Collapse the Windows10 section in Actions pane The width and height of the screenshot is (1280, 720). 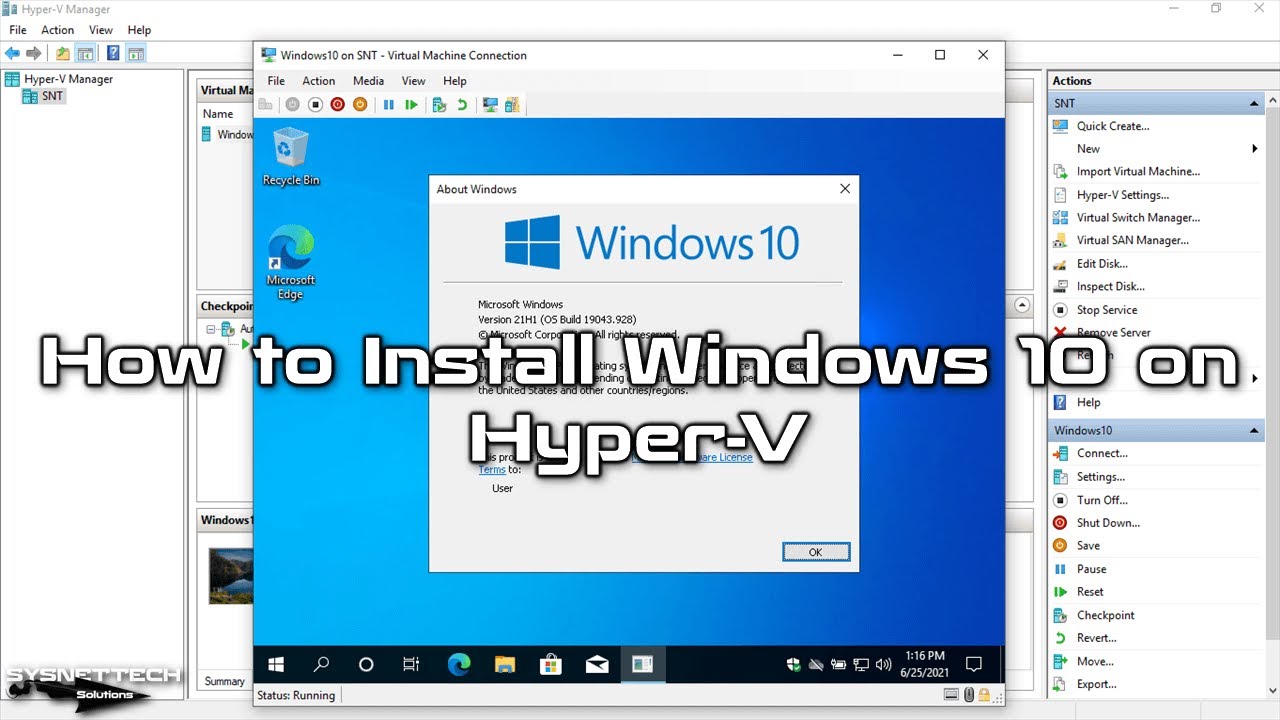1255,431
